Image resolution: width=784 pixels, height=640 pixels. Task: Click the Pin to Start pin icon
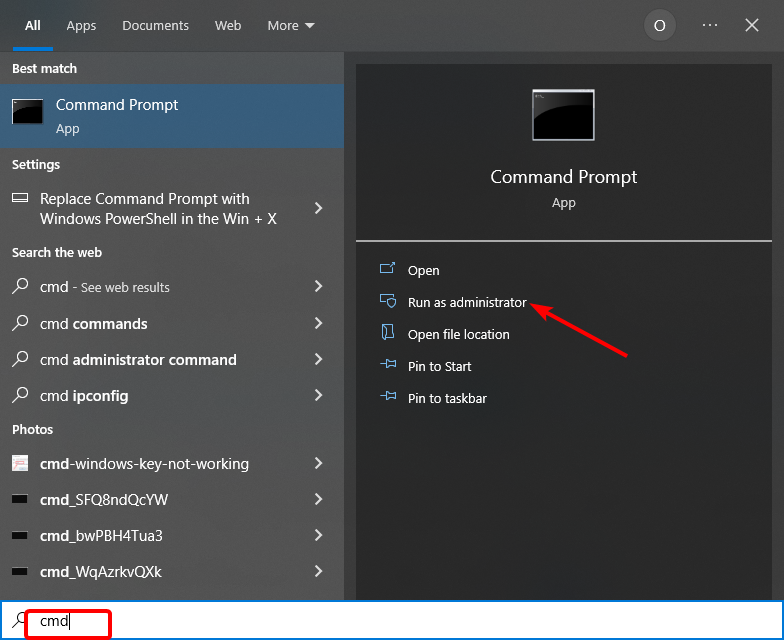(388, 364)
